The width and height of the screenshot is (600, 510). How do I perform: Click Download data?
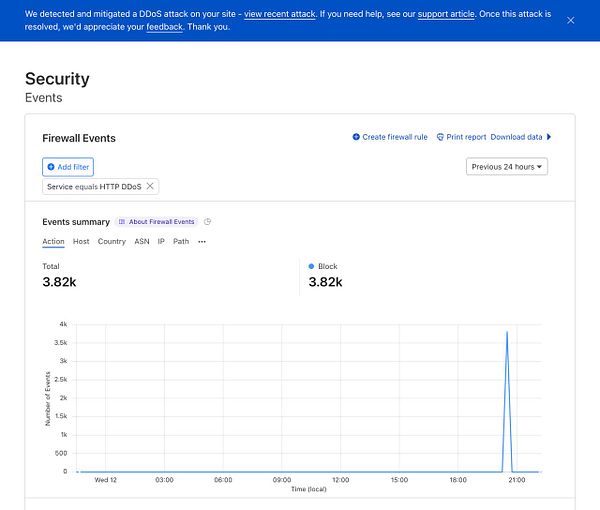coord(516,137)
